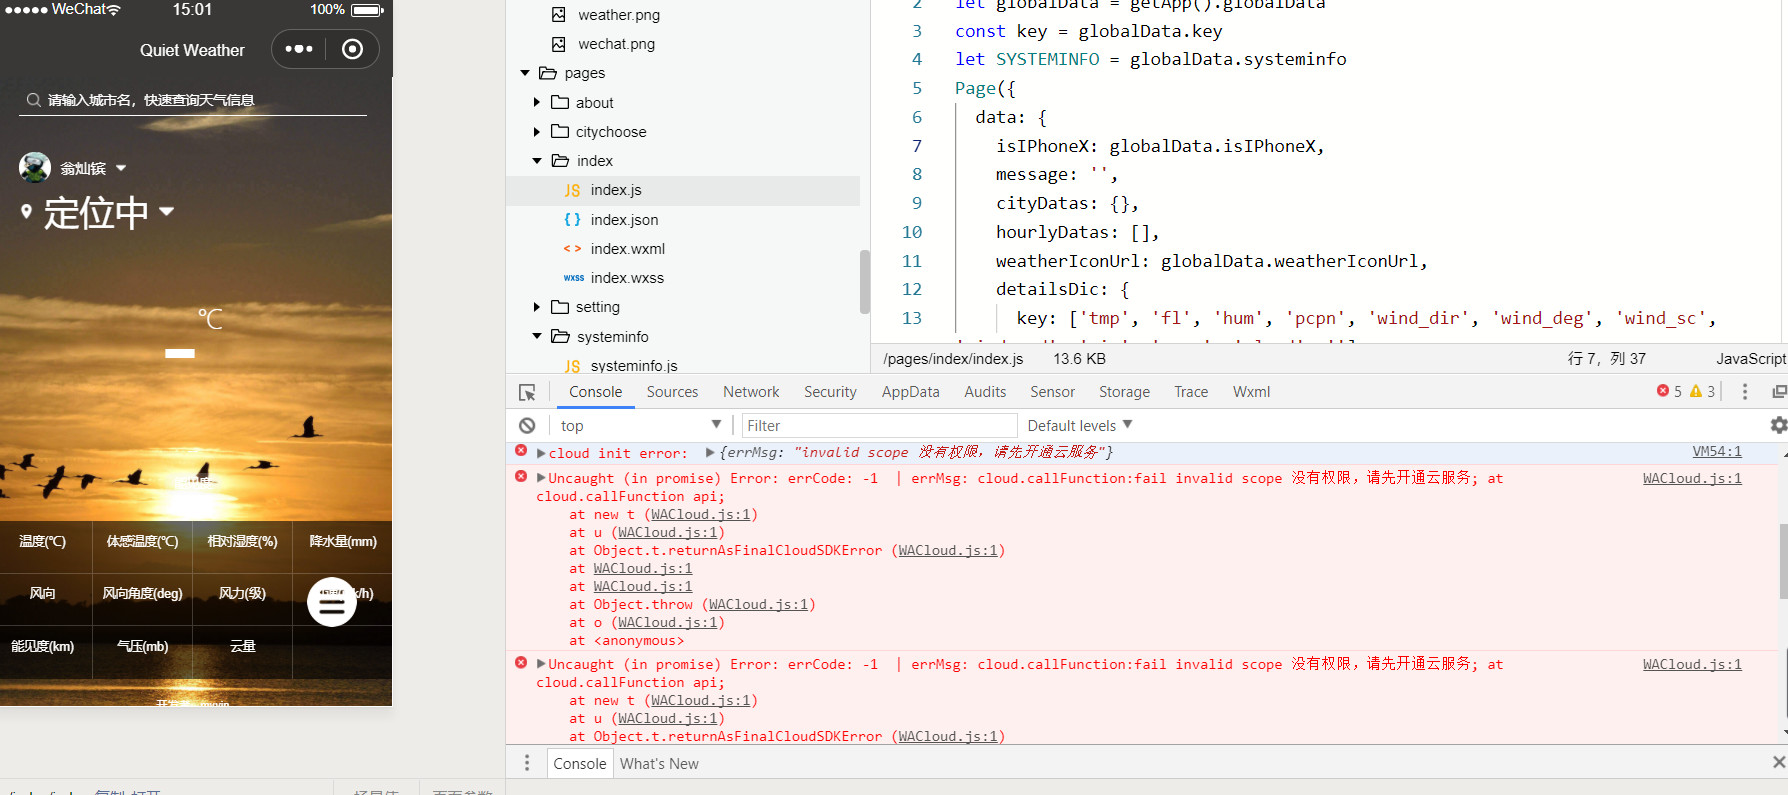Image resolution: width=1788 pixels, height=795 pixels.
Task: Click the red error count indicator
Action: 1669,391
